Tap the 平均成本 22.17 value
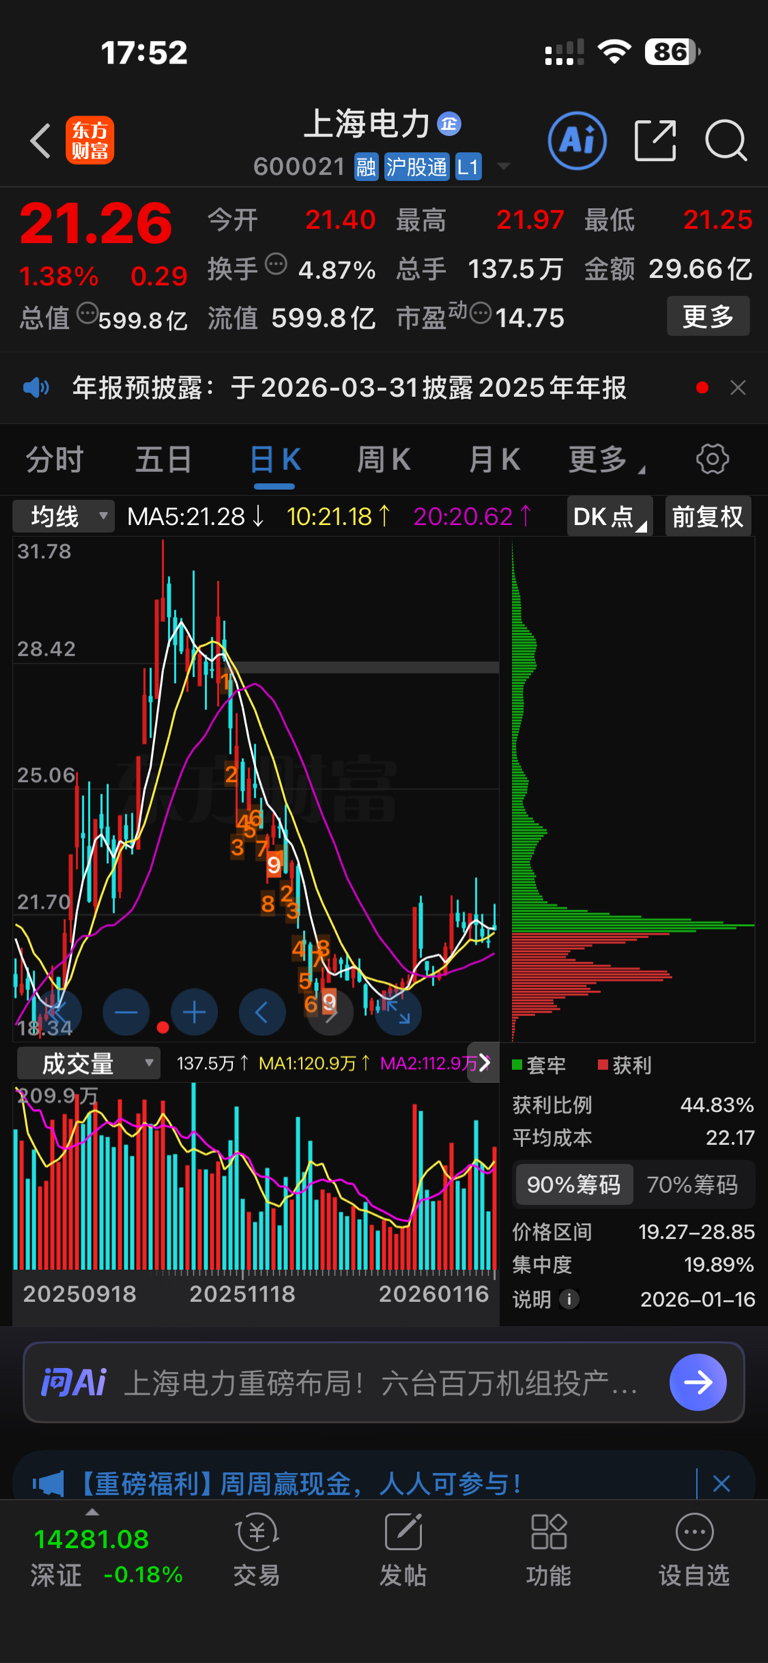768x1663 pixels. pyautogui.click(x=730, y=1138)
